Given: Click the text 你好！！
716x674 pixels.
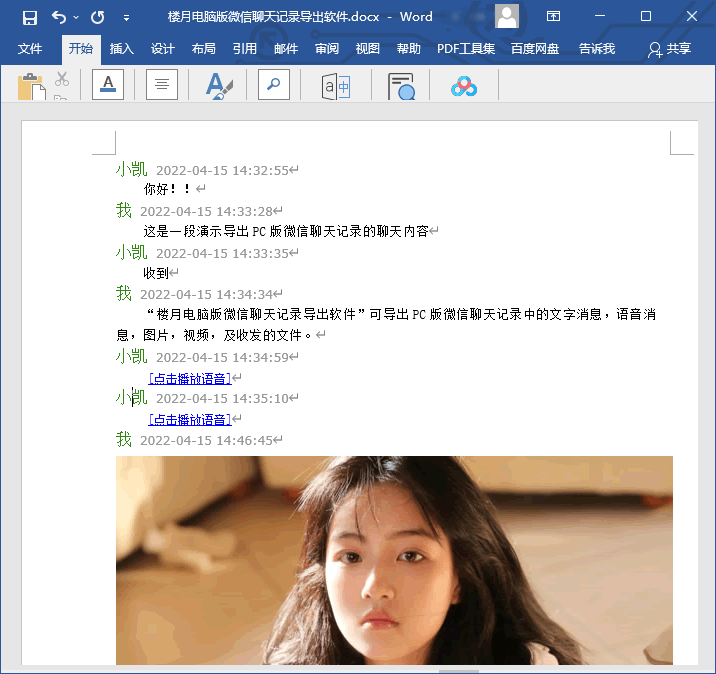Looking at the screenshot, I should [167, 189].
